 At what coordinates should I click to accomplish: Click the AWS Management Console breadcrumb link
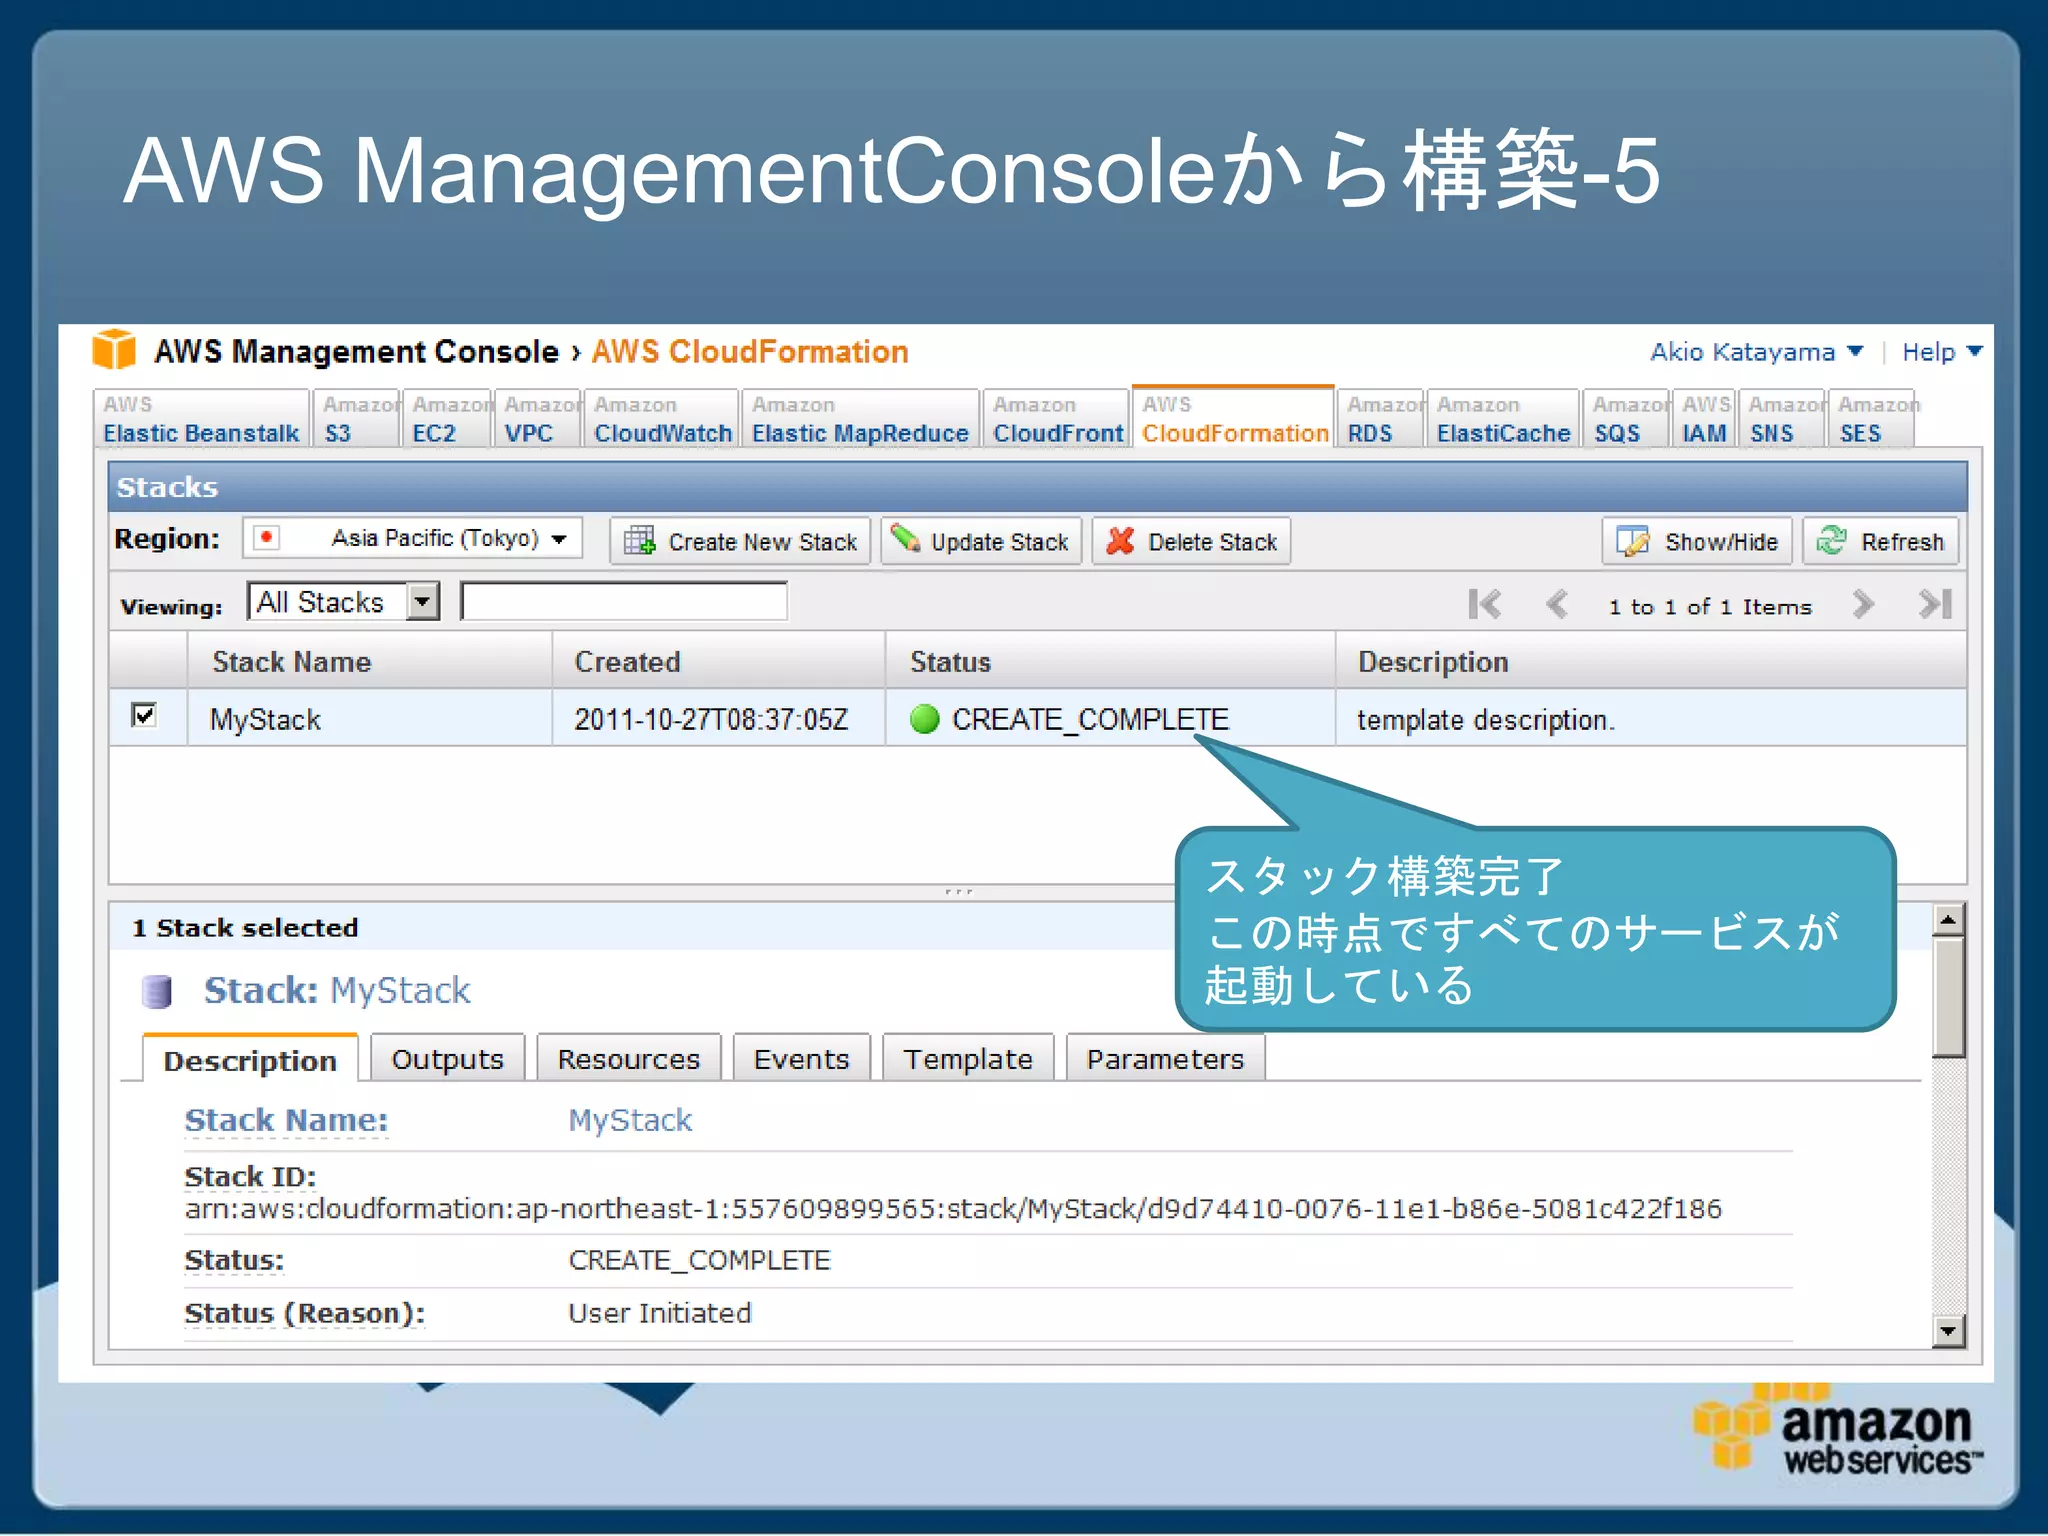356,351
